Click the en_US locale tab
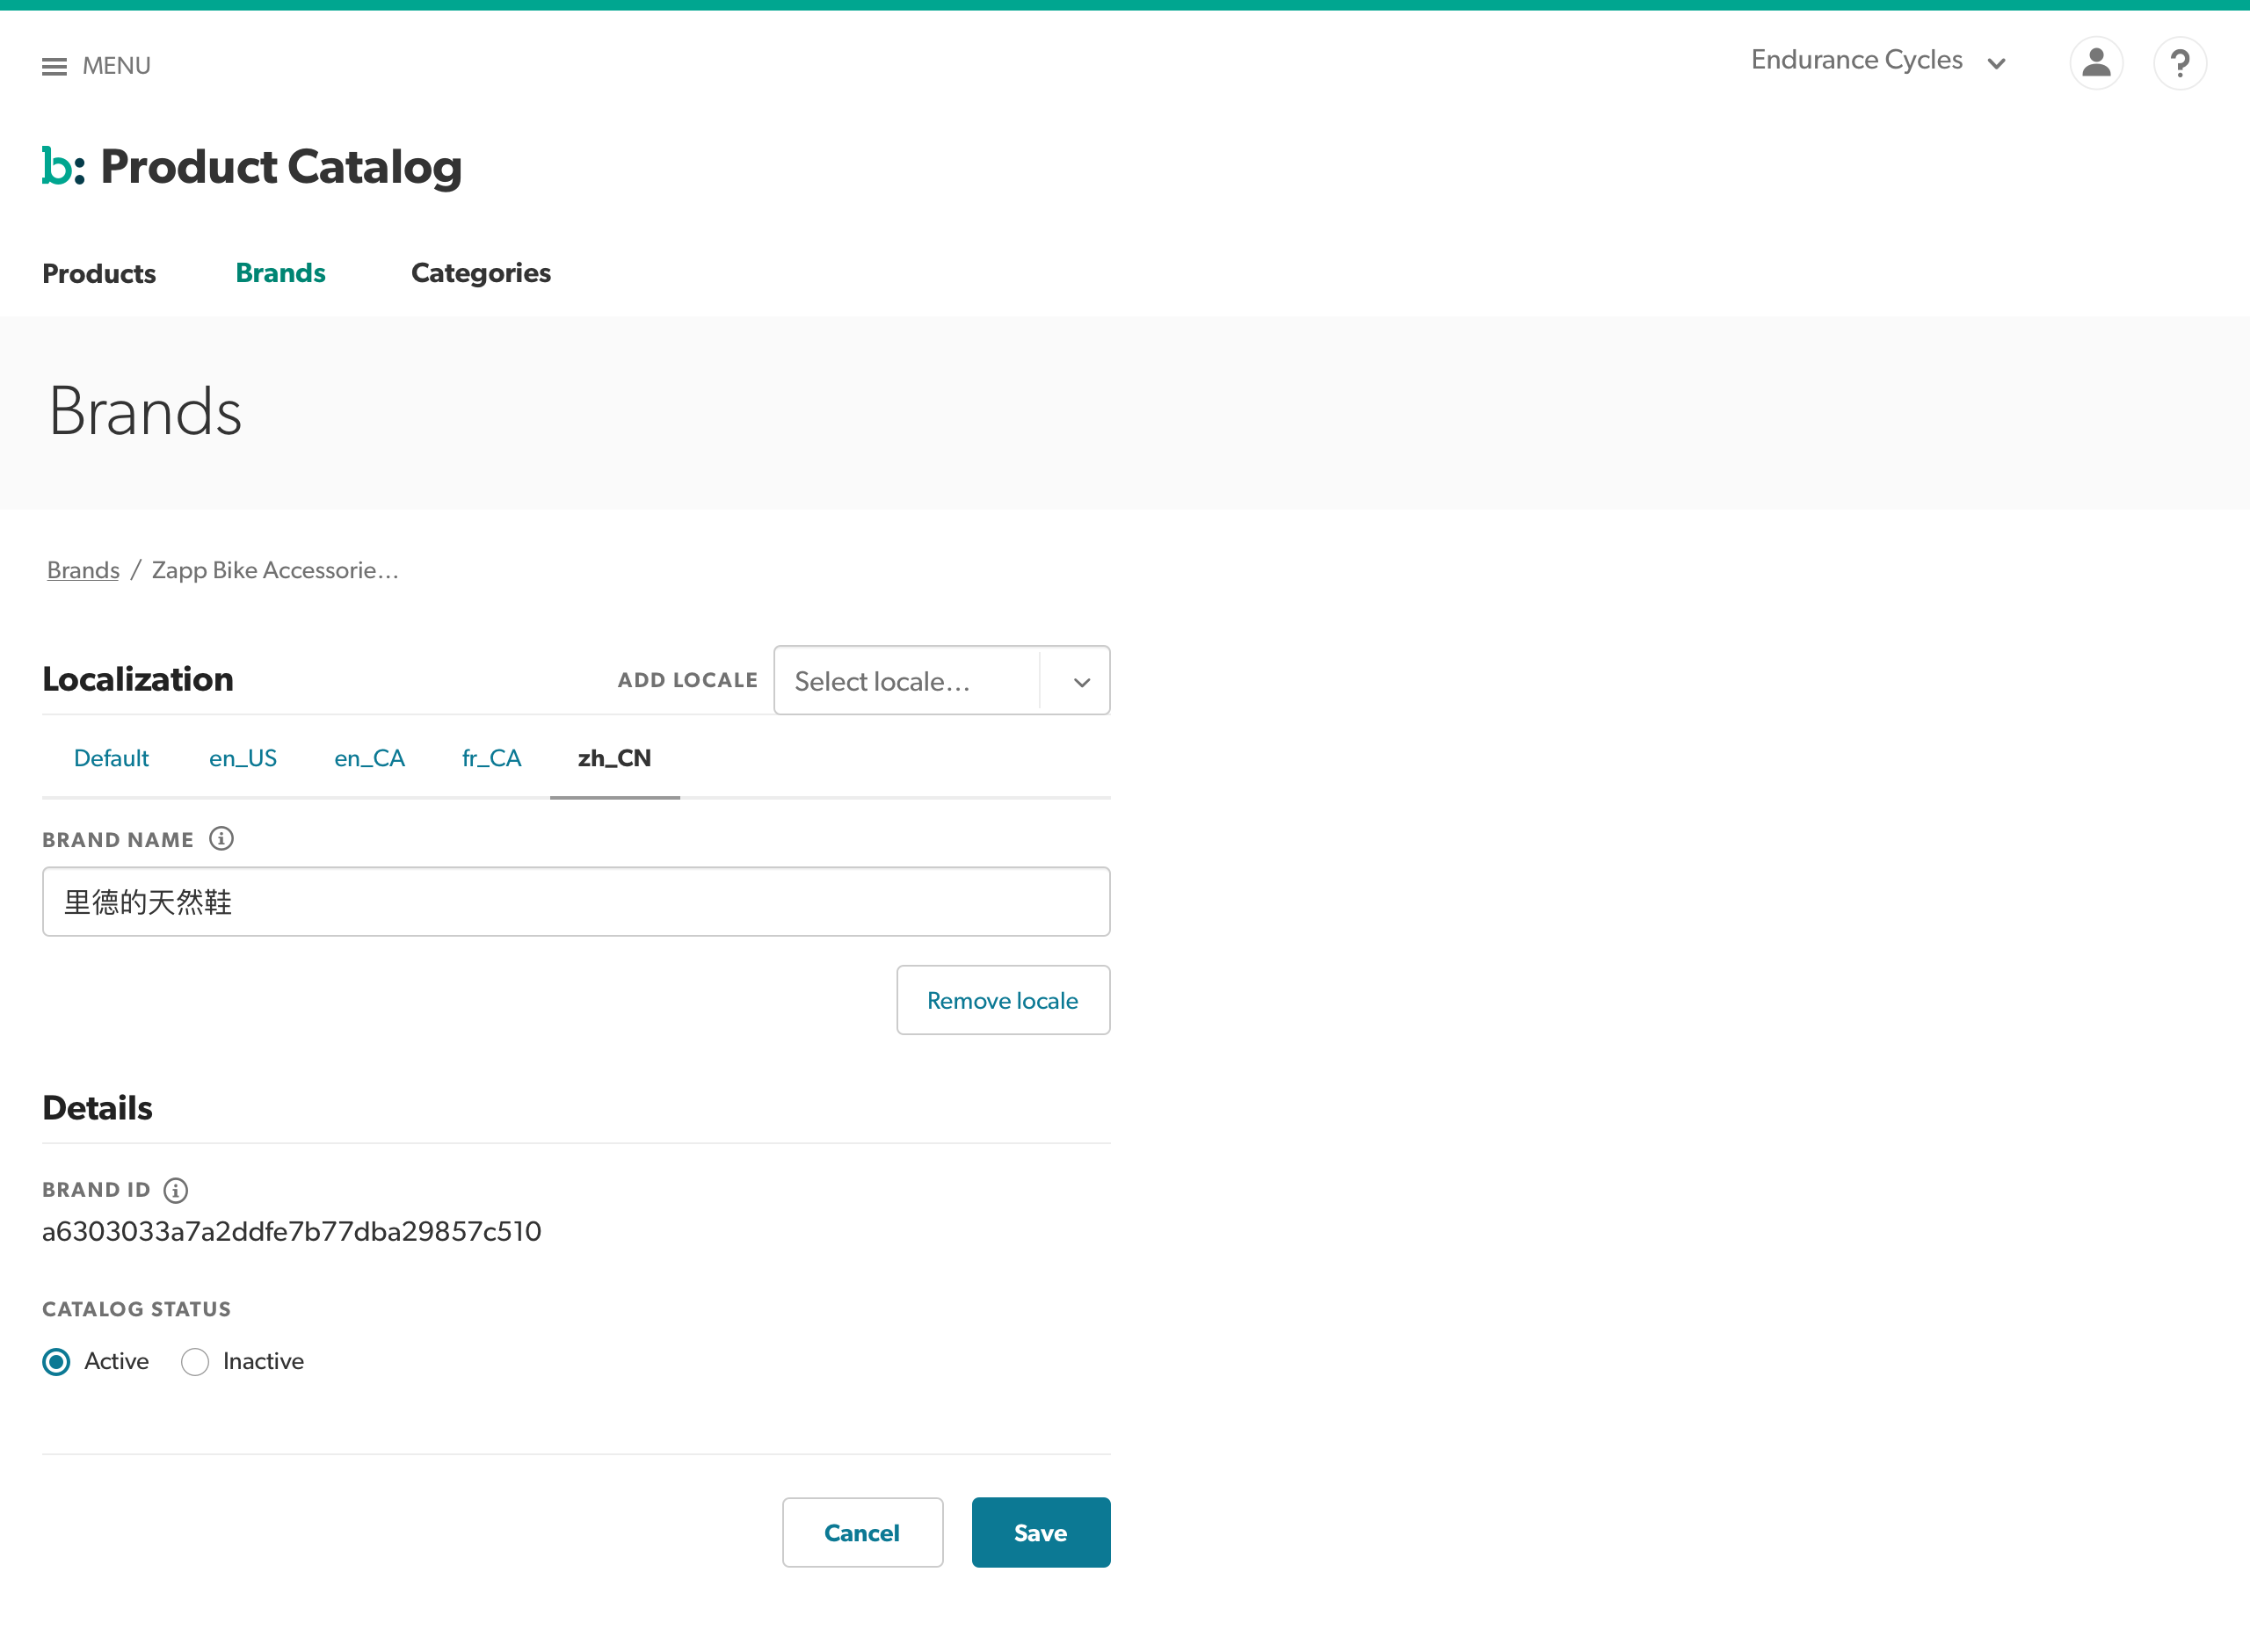The width and height of the screenshot is (2250, 1652). (x=243, y=757)
